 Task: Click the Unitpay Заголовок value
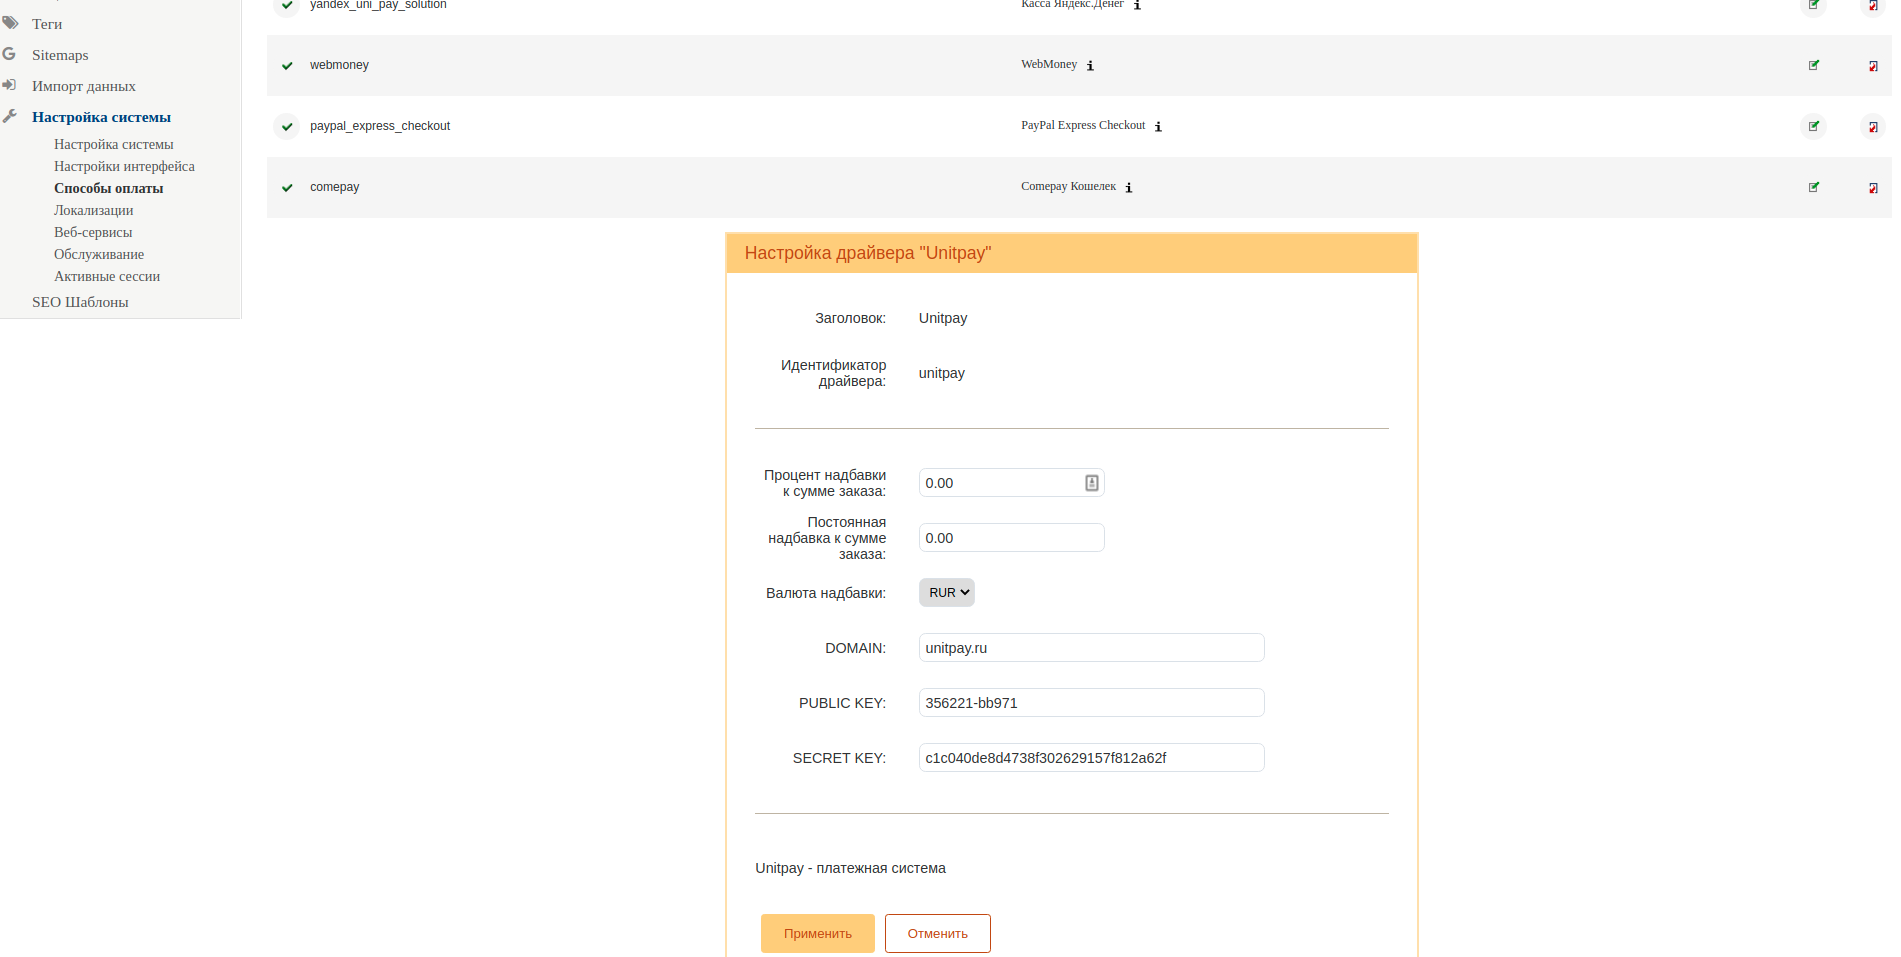(x=943, y=318)
